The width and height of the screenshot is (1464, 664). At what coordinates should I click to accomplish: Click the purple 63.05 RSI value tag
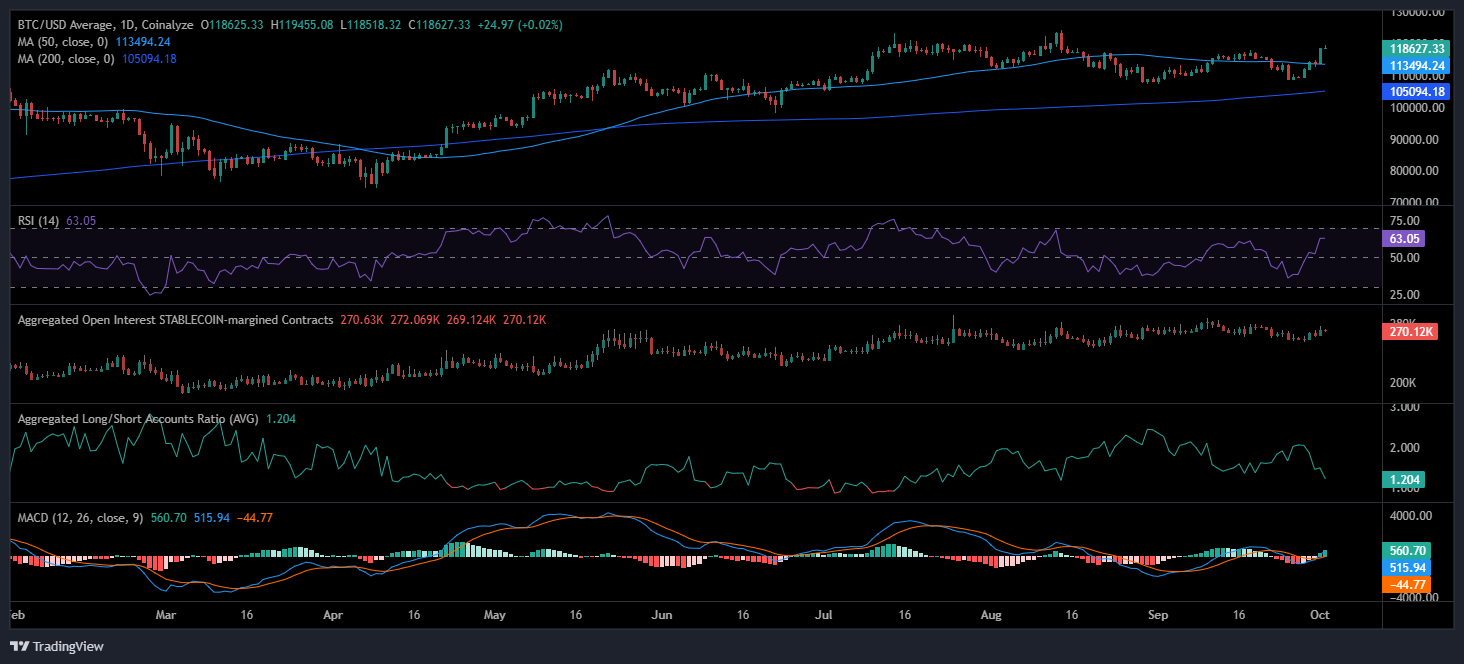(1403, 239)
